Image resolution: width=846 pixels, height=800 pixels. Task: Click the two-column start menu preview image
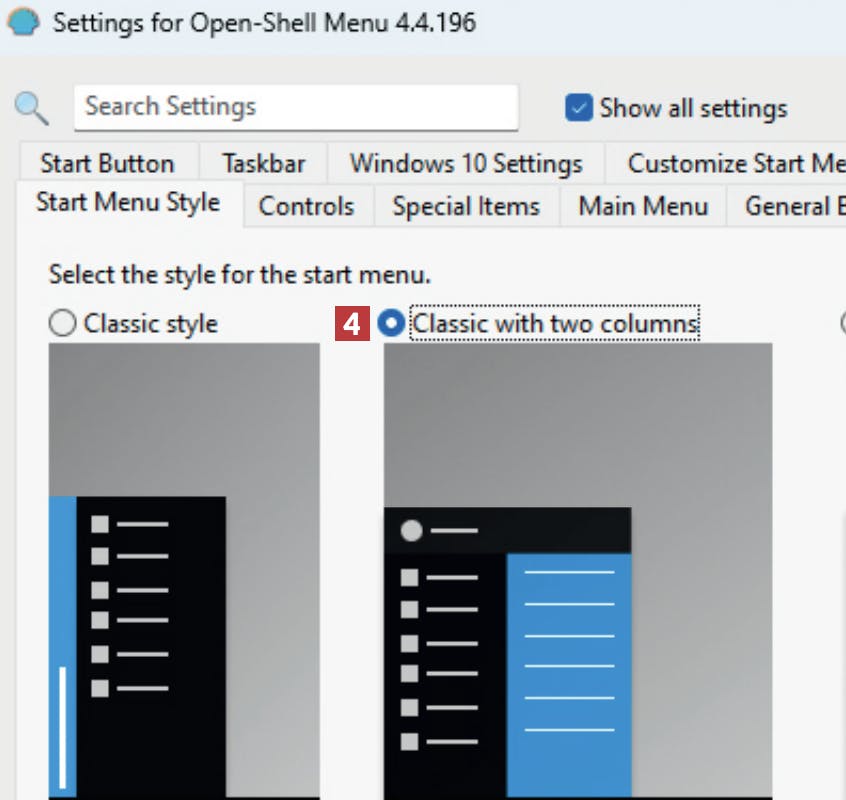577,570
